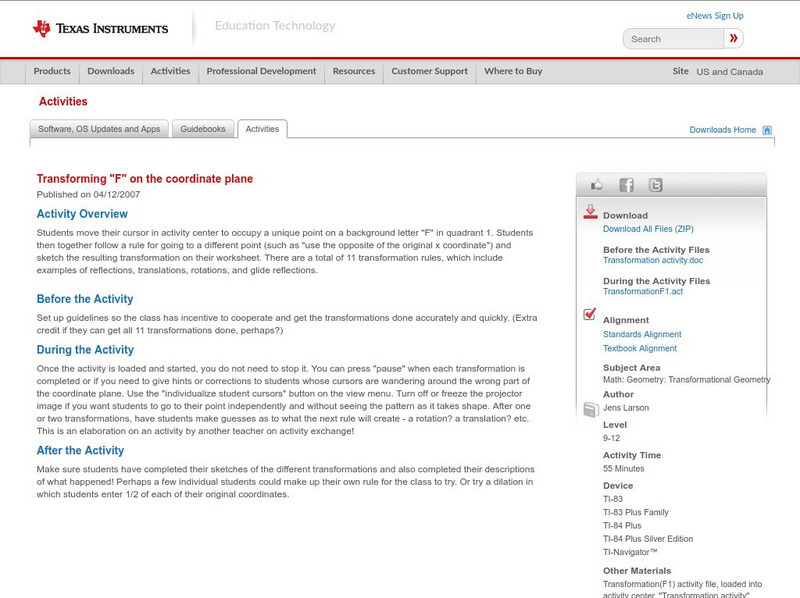The height and width of the screenshot is (598, 800).
Task: Click the Before the Activity Files label
Action: click(656, 250)
